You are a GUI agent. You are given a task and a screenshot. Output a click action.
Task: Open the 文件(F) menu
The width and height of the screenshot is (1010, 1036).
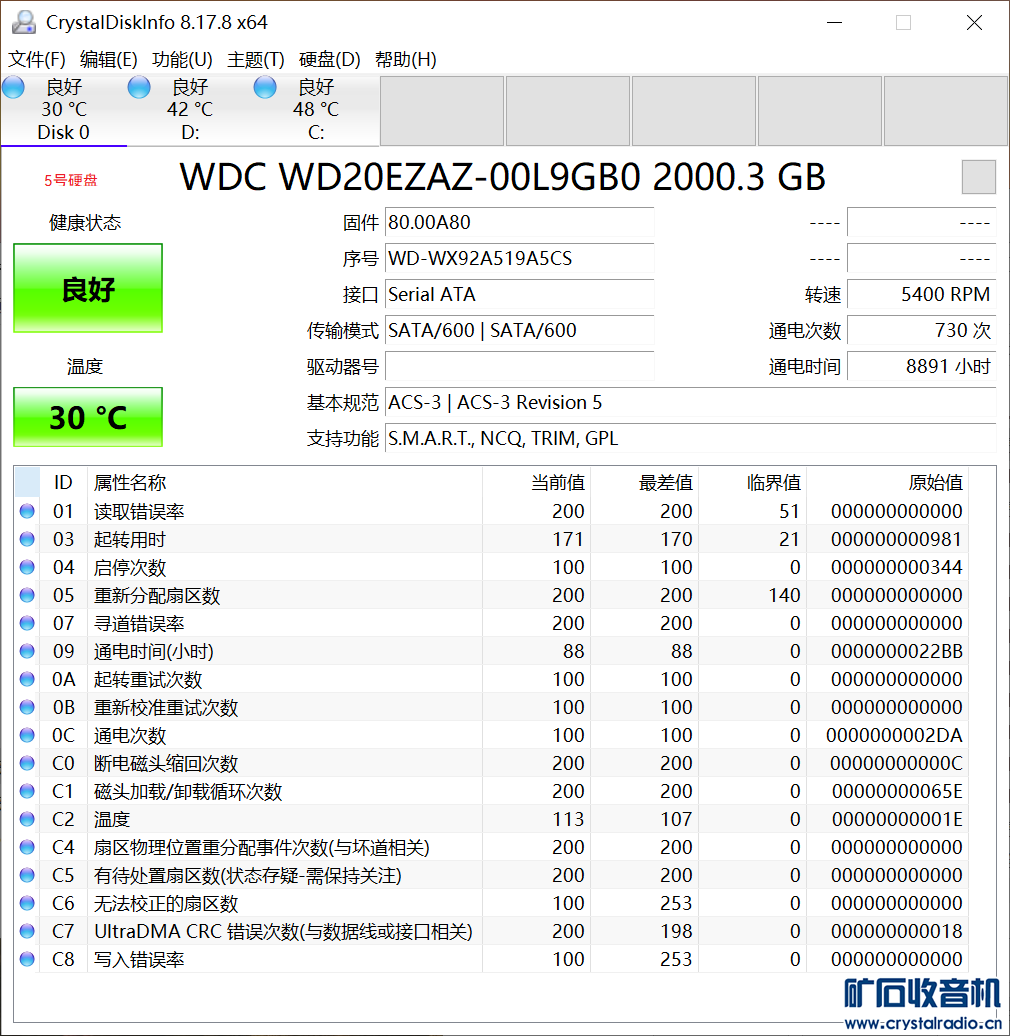click(x=36, y=59)
